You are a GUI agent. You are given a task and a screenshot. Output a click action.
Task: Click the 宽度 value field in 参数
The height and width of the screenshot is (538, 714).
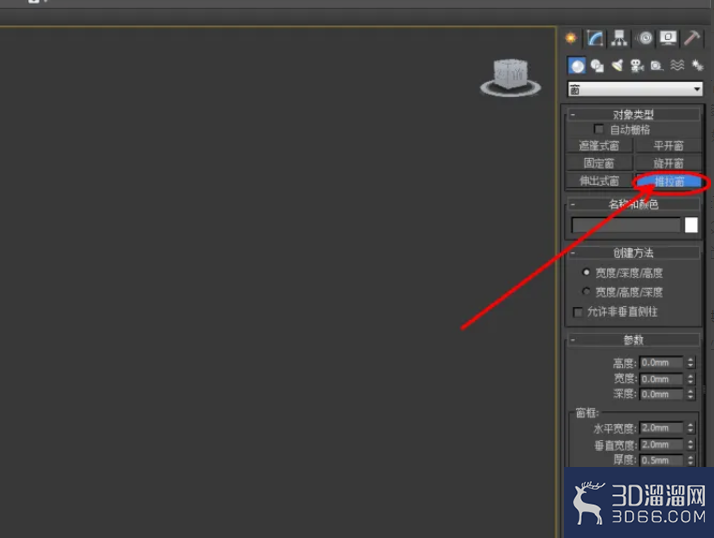click(661, 379)
